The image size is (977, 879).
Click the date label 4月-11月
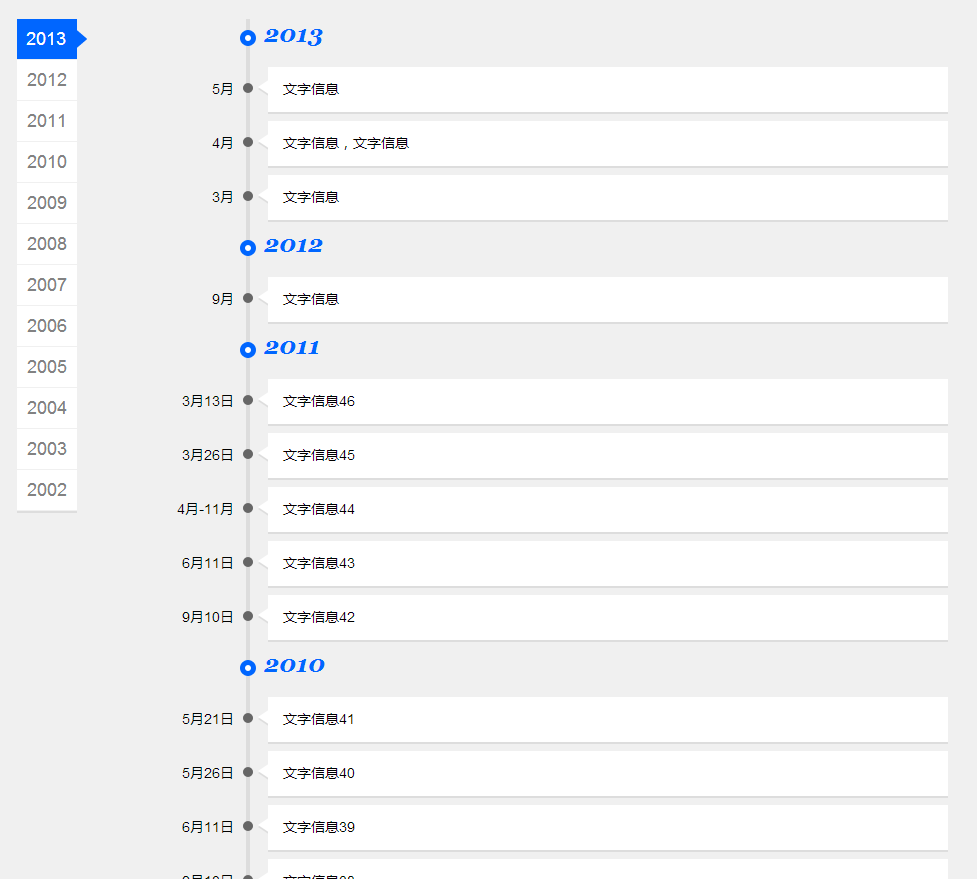205,510
